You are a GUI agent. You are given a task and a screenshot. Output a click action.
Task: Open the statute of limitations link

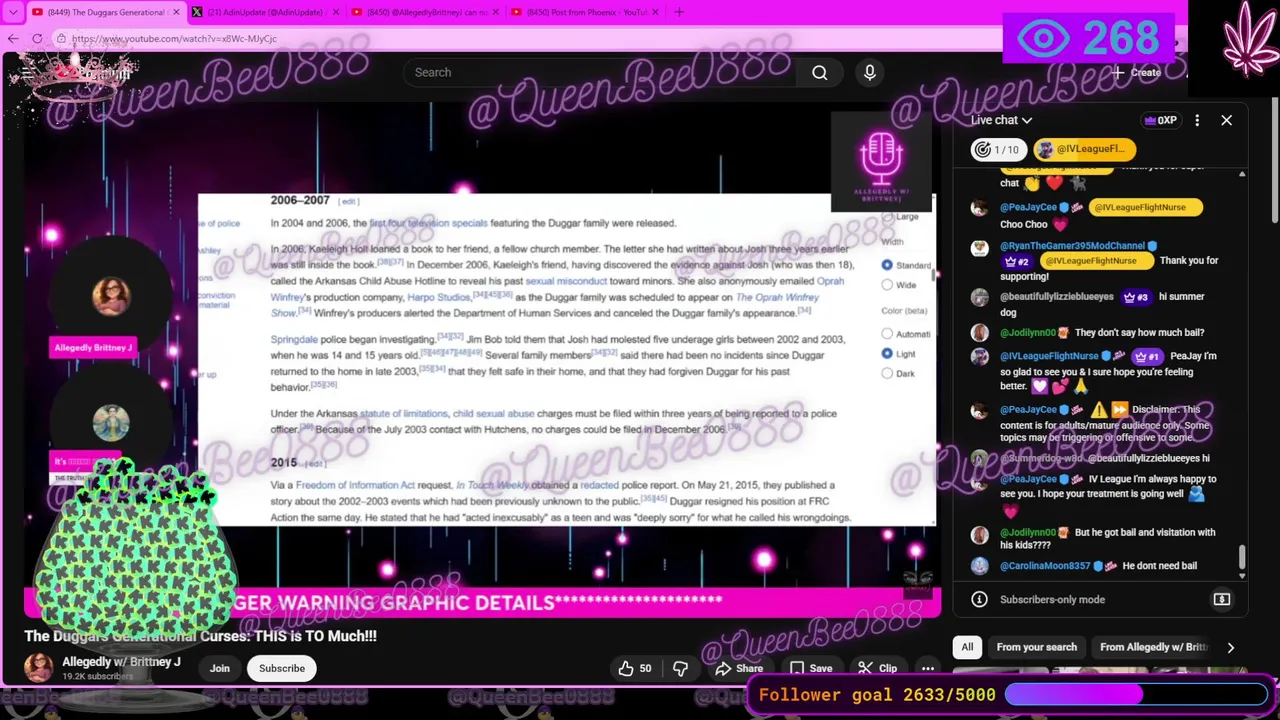pos(403,413)
